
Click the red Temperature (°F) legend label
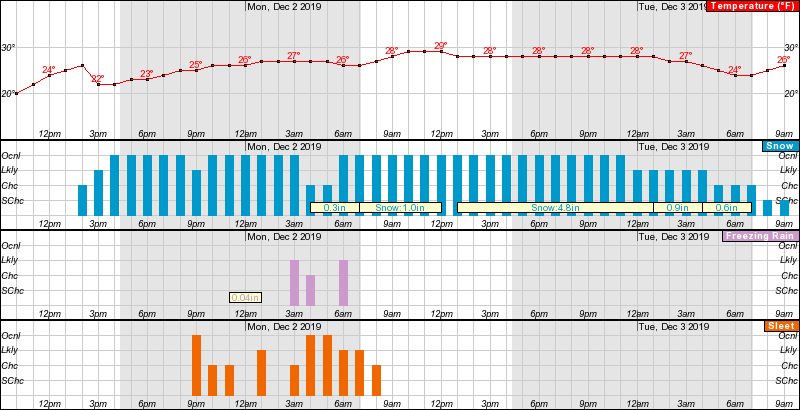(x=752, y=7)
